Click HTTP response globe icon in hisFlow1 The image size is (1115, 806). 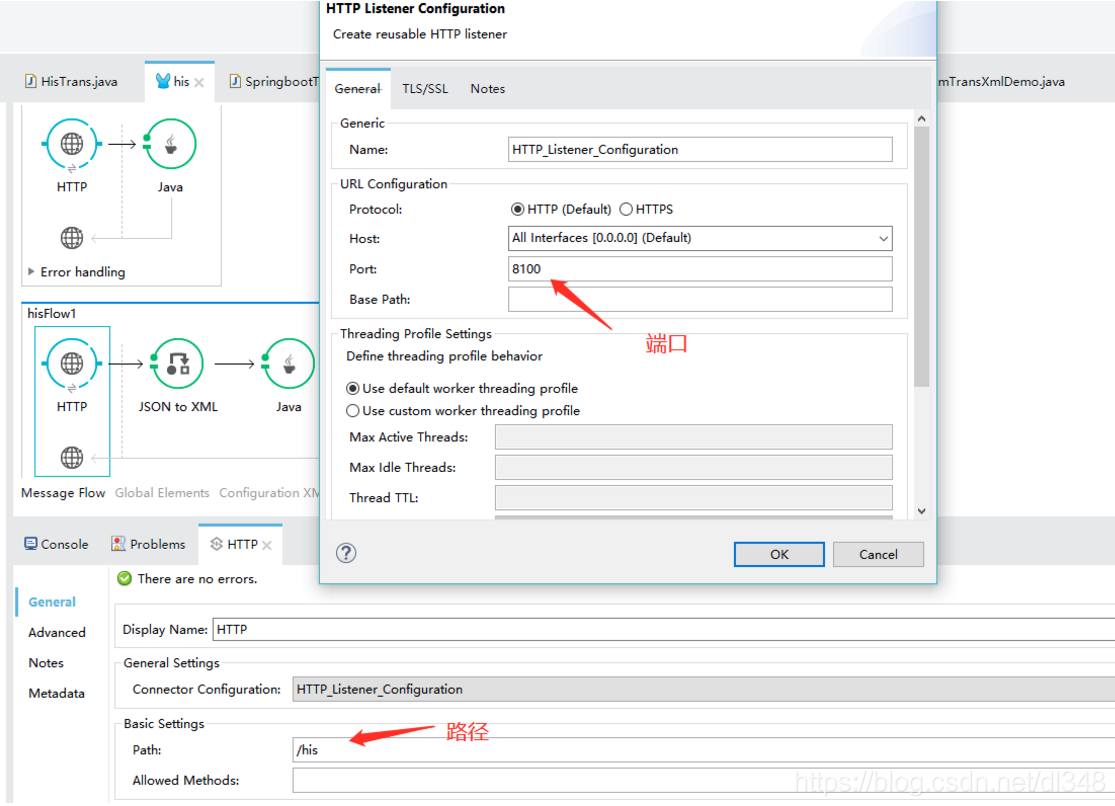point(72,457)
